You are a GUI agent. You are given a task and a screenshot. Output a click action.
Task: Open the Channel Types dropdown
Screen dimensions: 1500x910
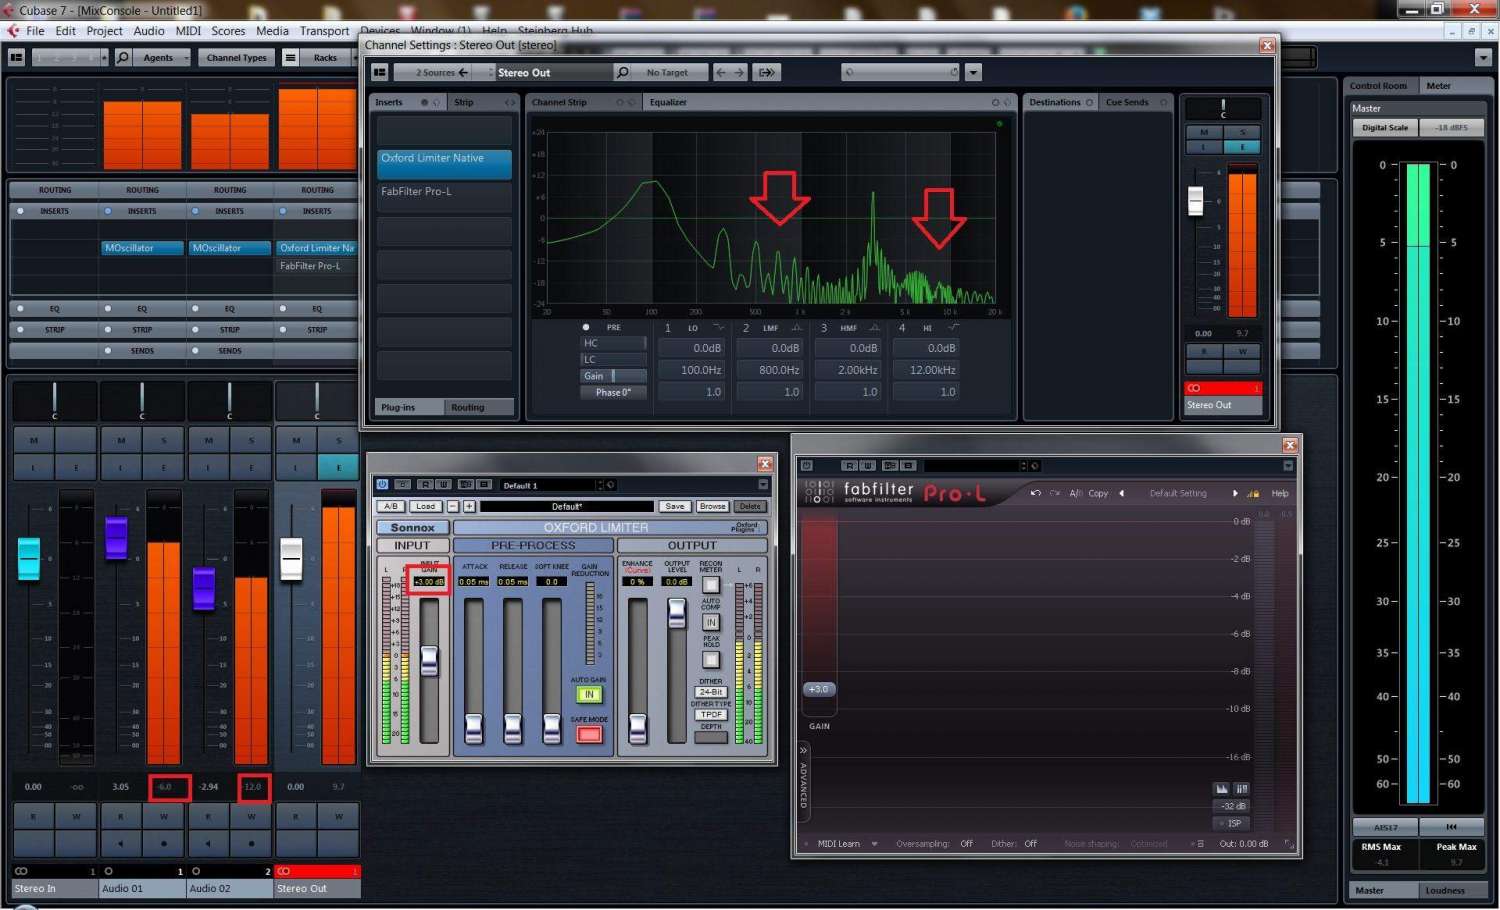click(x=238, y=57)
